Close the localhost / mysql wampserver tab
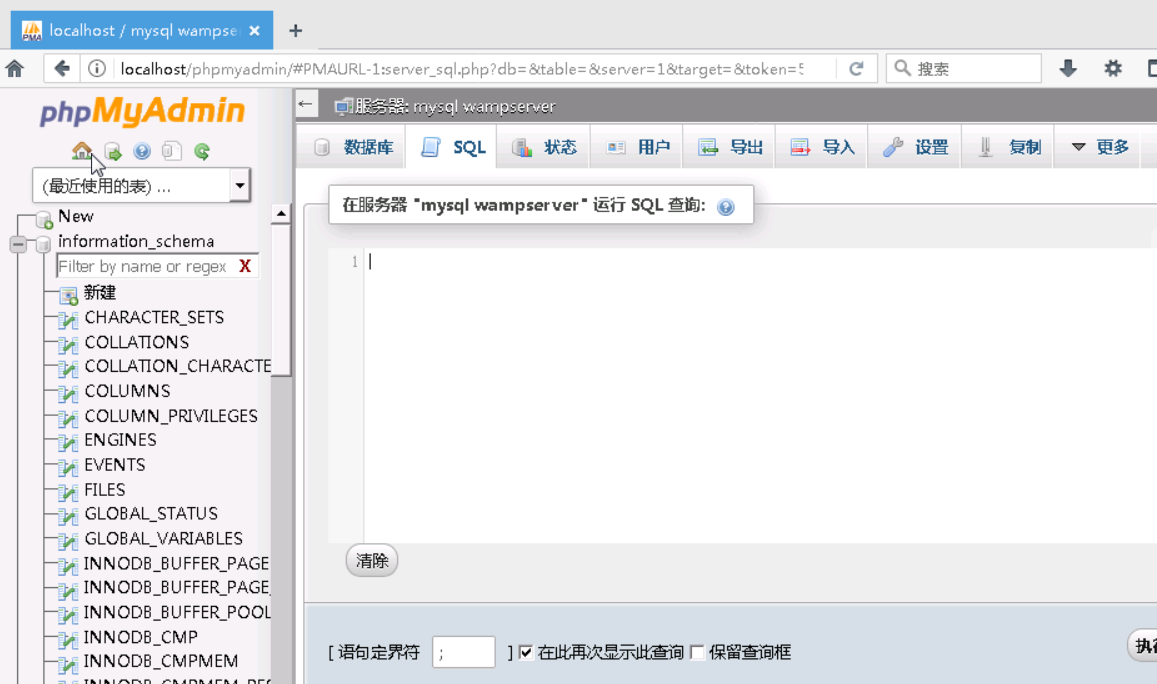The height and width of the screenshot is (684, 1157). point(255,30)
